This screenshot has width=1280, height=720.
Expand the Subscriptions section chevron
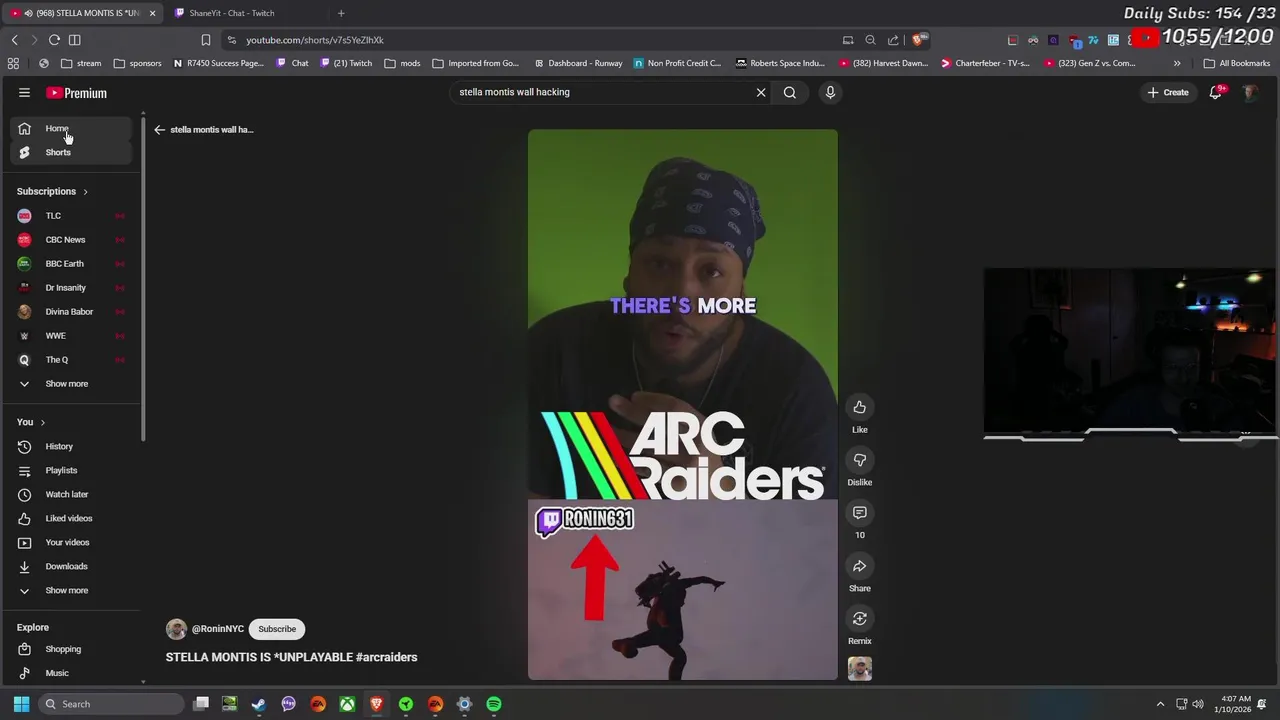click(85, 192)
